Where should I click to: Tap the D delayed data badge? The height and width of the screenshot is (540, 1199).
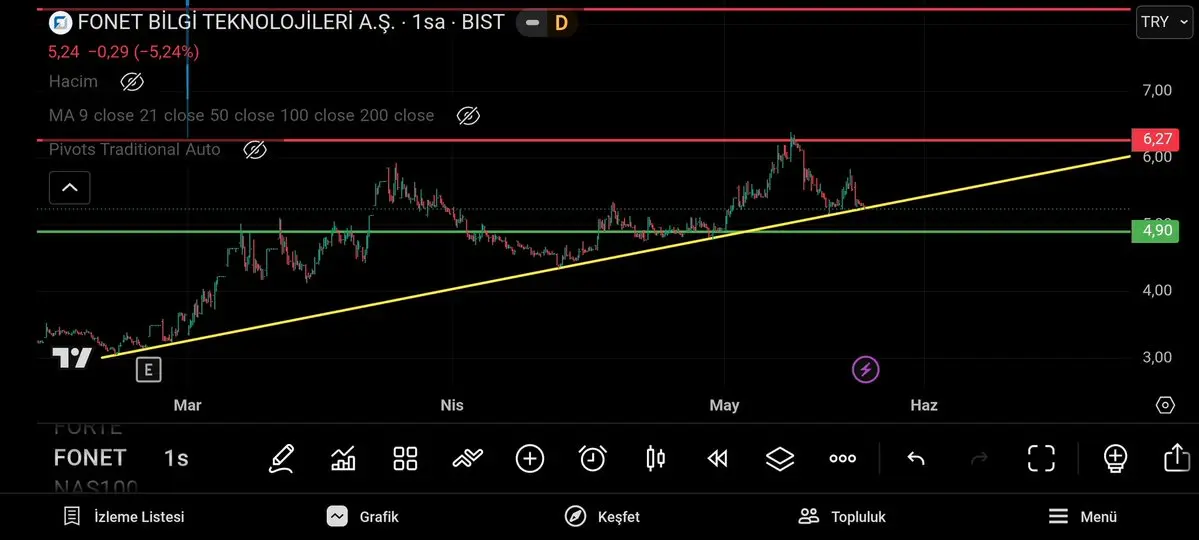(x=561, y=23)
